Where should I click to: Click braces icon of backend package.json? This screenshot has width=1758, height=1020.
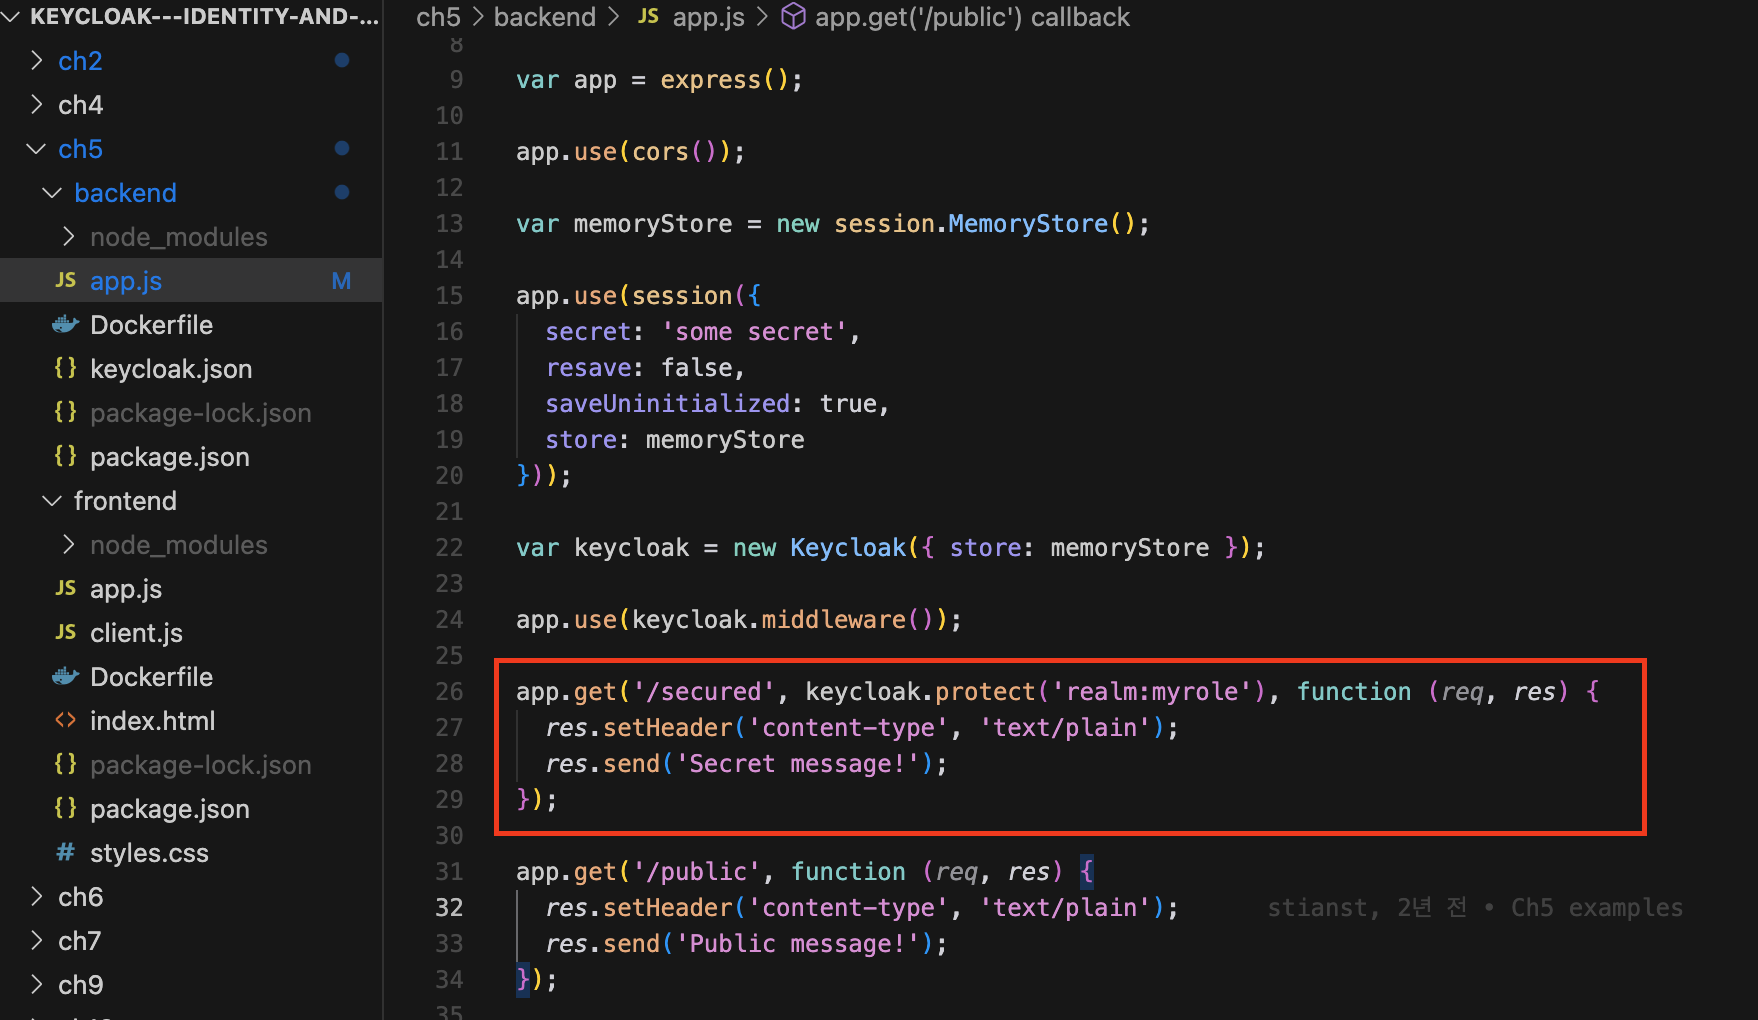pos(66,457)
